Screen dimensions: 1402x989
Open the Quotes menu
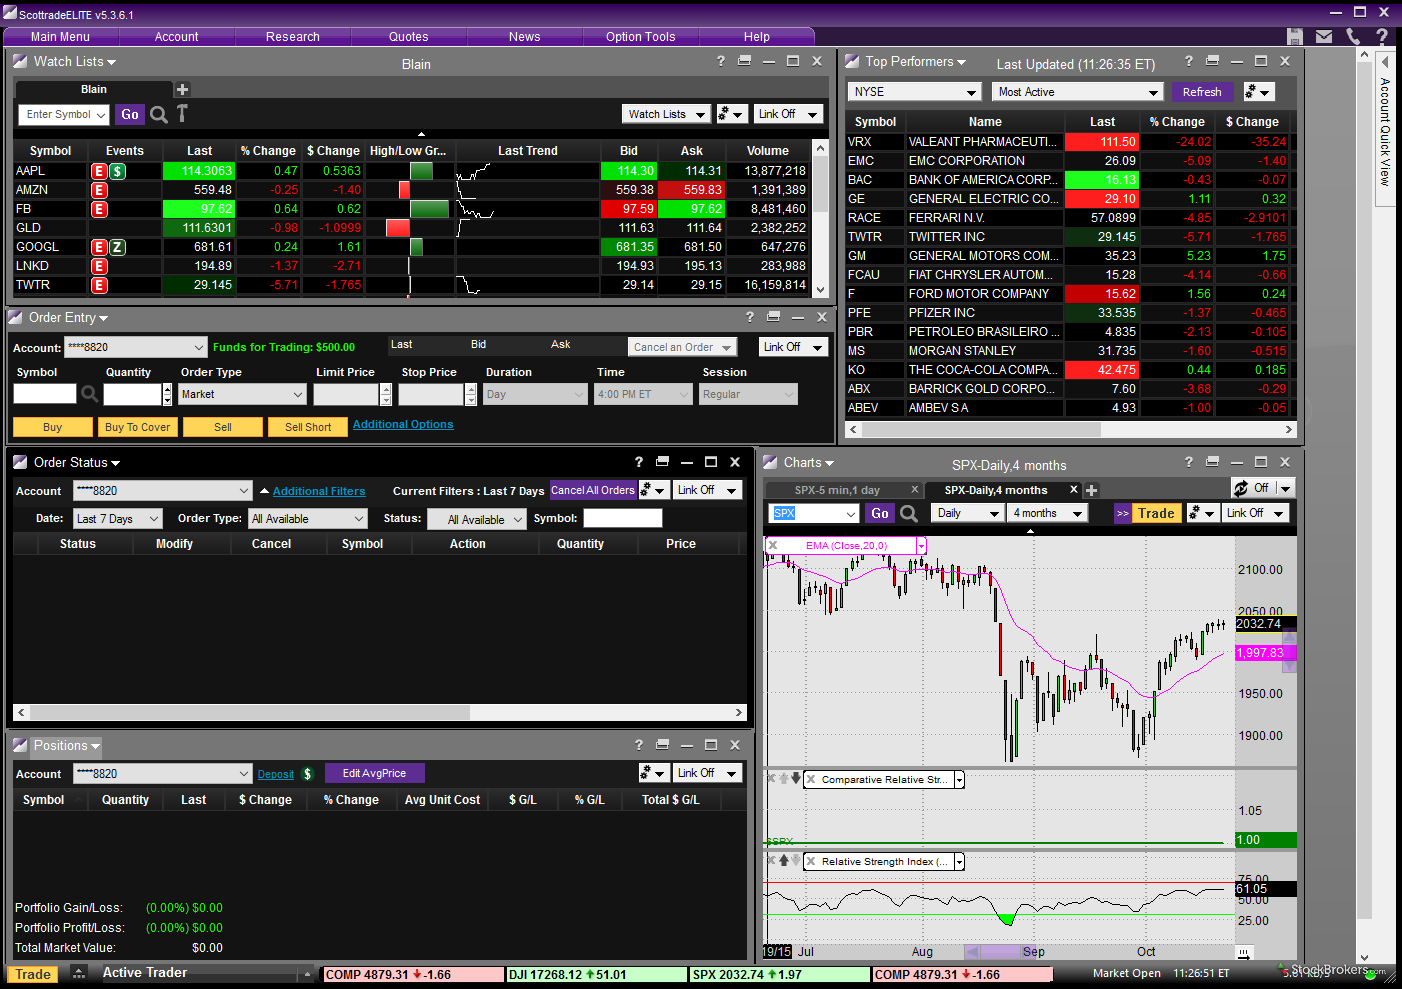click(x=408, y=37)
